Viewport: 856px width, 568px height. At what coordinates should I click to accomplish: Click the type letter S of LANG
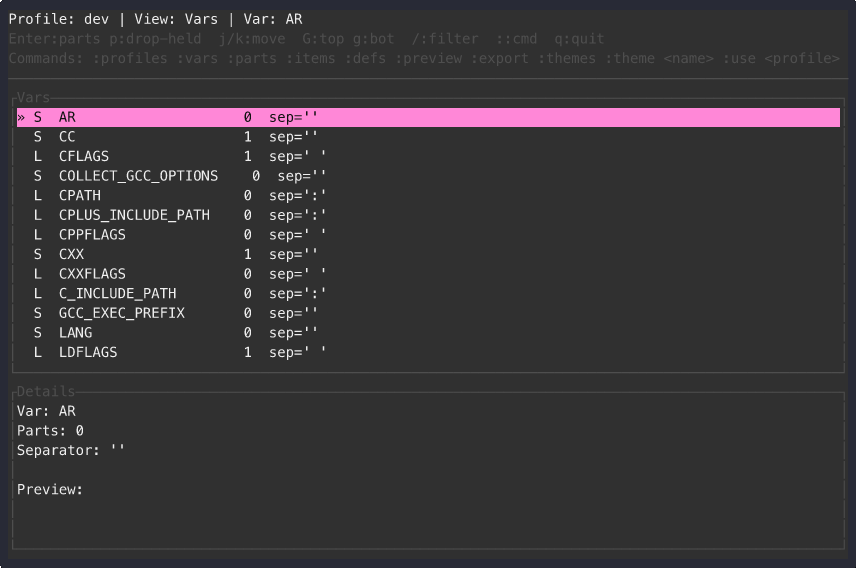pos(38,333)
